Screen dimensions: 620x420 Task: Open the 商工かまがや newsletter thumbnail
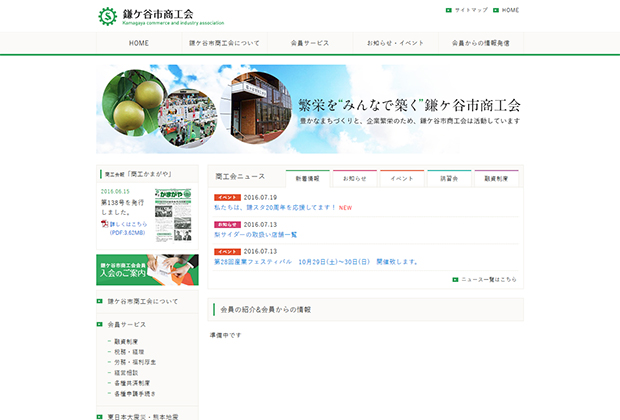(173, 215)
